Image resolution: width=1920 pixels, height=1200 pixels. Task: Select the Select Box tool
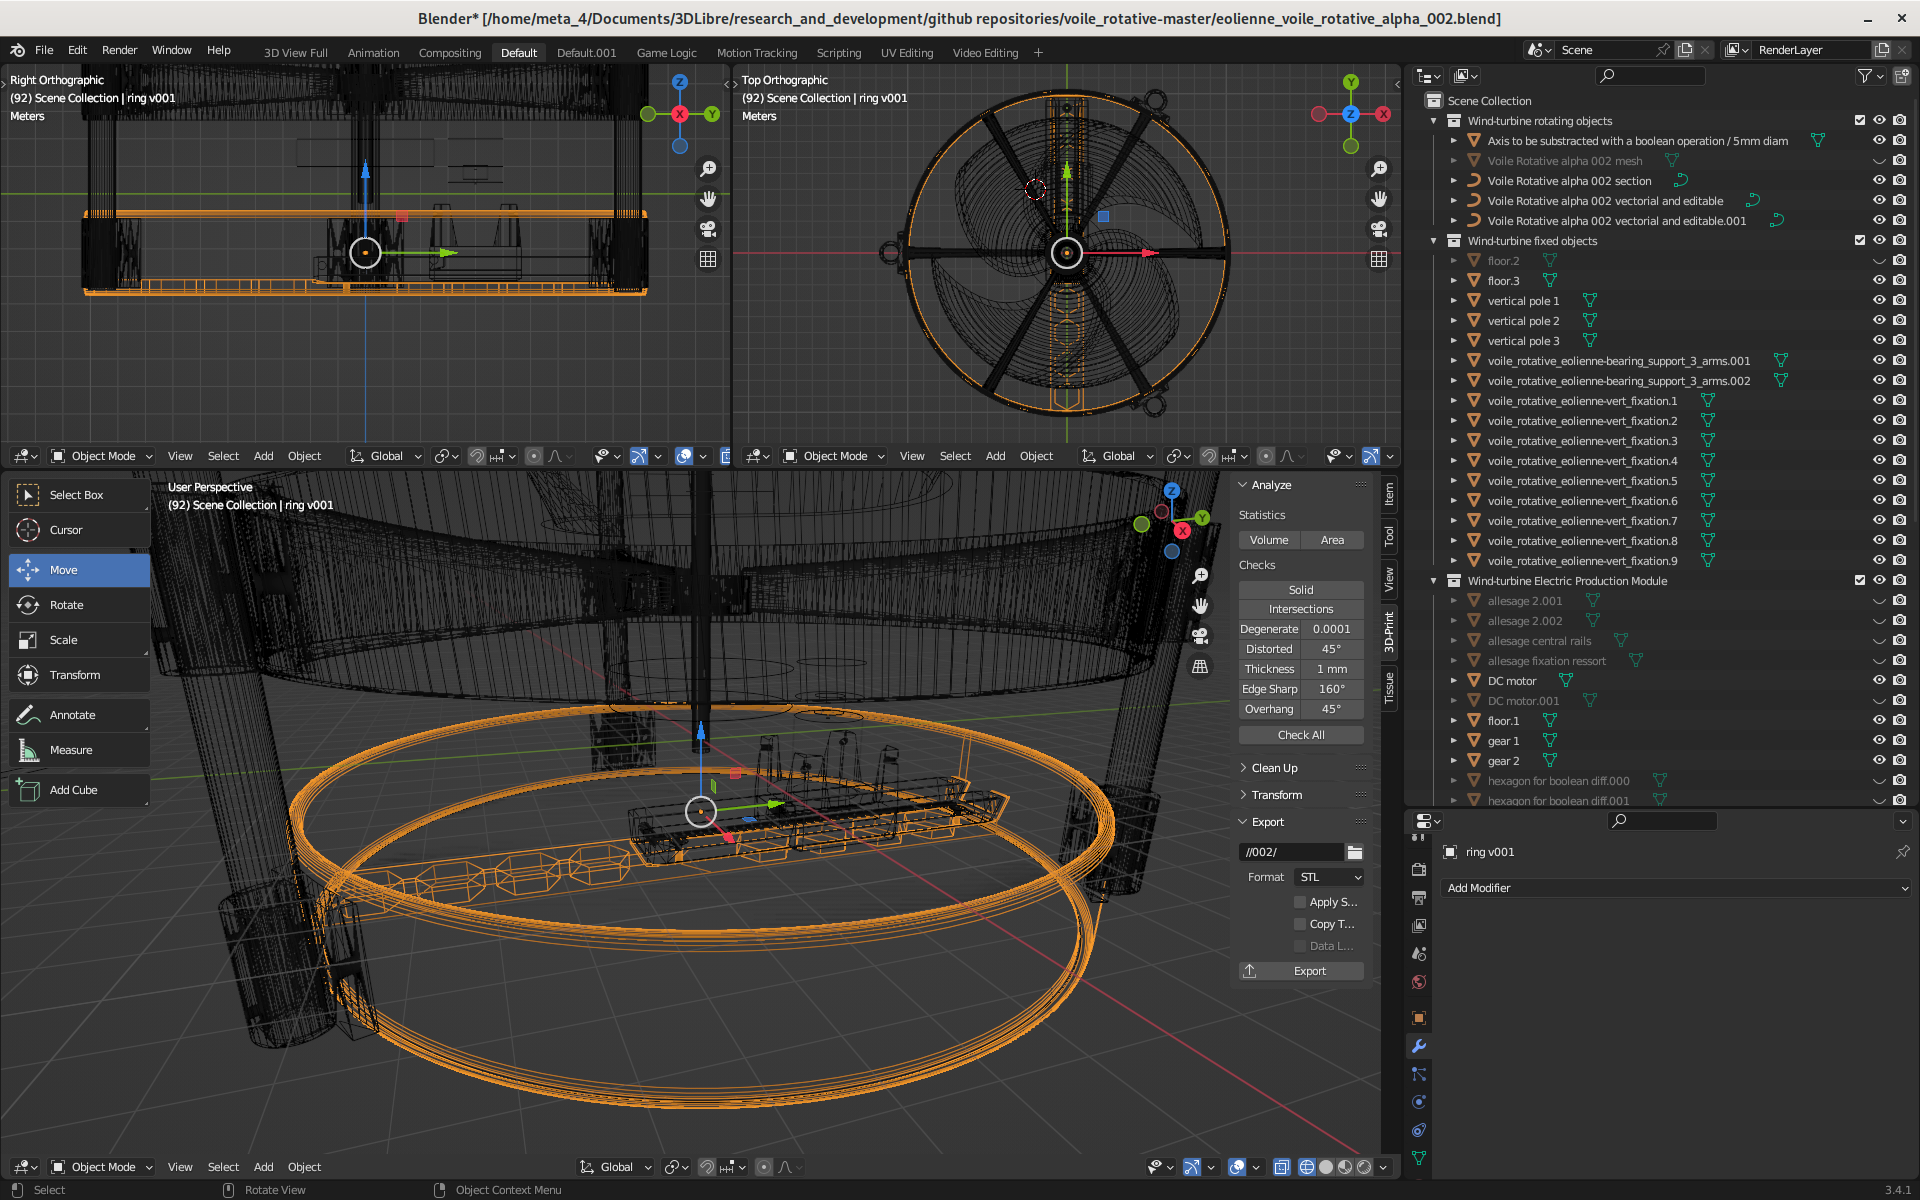pyautogui.click(x=80, y=495)
